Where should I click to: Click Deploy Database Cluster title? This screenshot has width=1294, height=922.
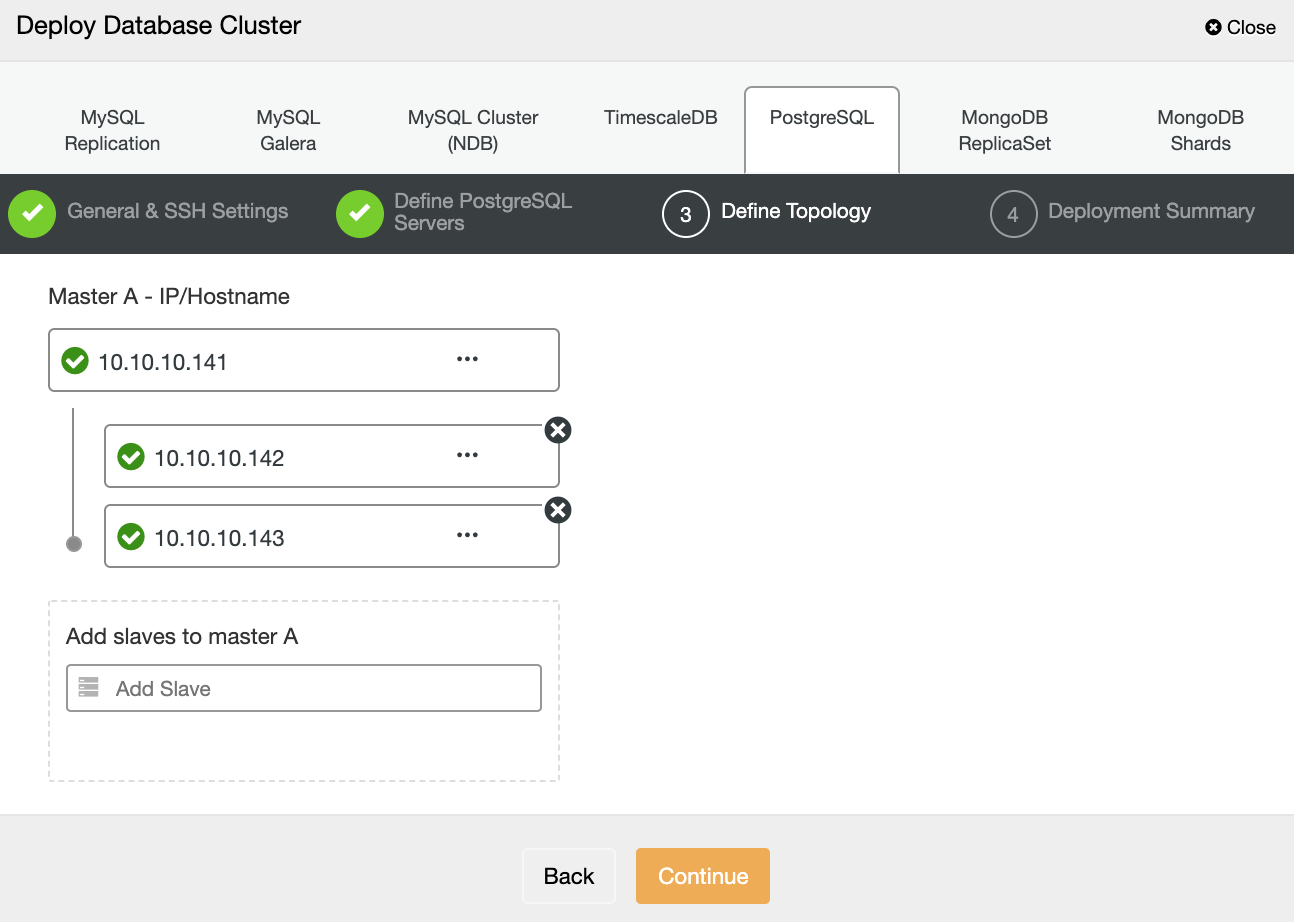pos(159,26)
